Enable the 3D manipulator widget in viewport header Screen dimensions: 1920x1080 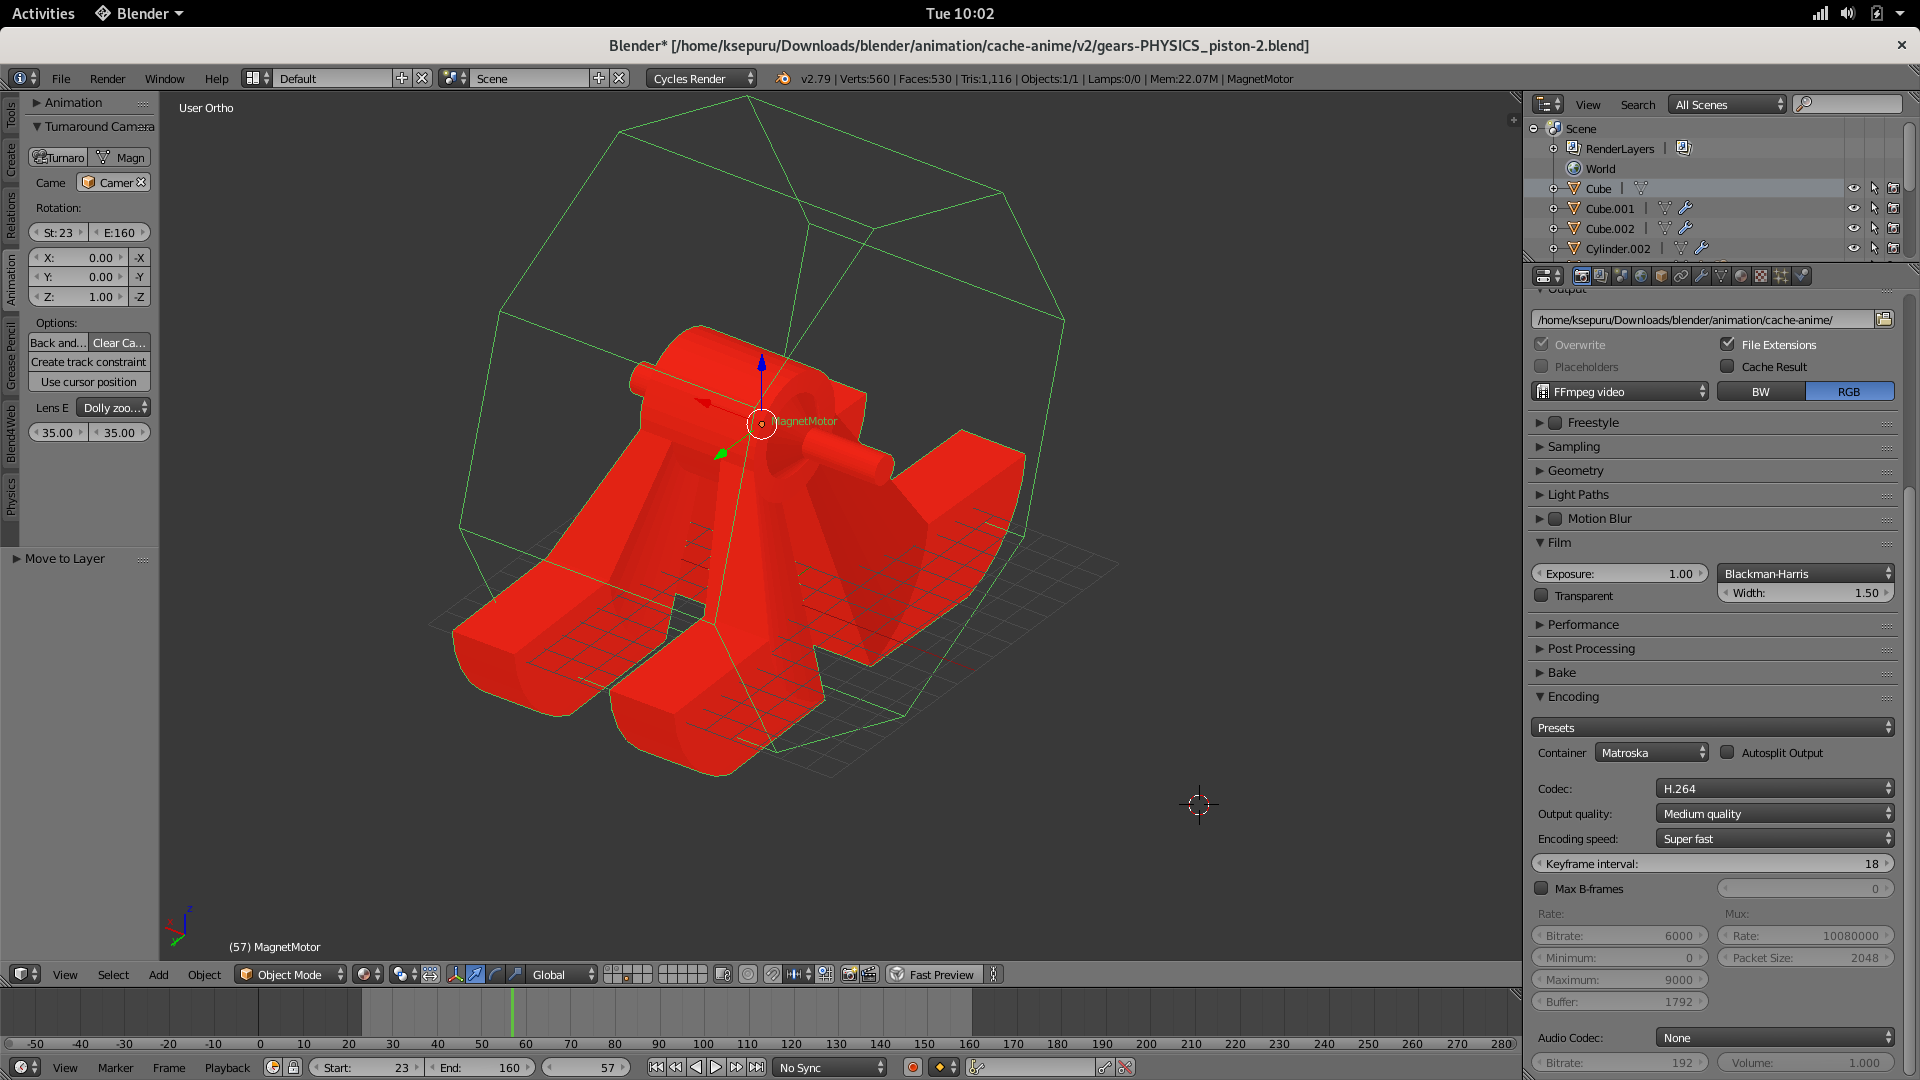coord(456,974)
